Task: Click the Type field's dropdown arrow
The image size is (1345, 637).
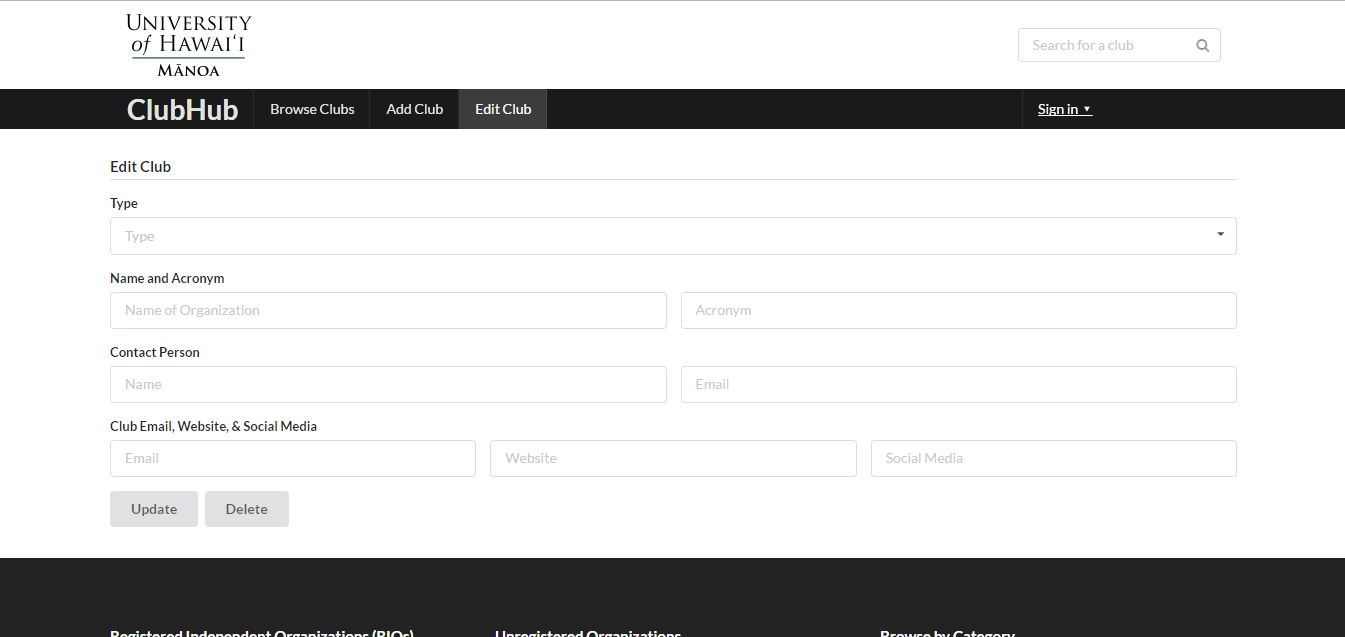Action: (1220, 234)
